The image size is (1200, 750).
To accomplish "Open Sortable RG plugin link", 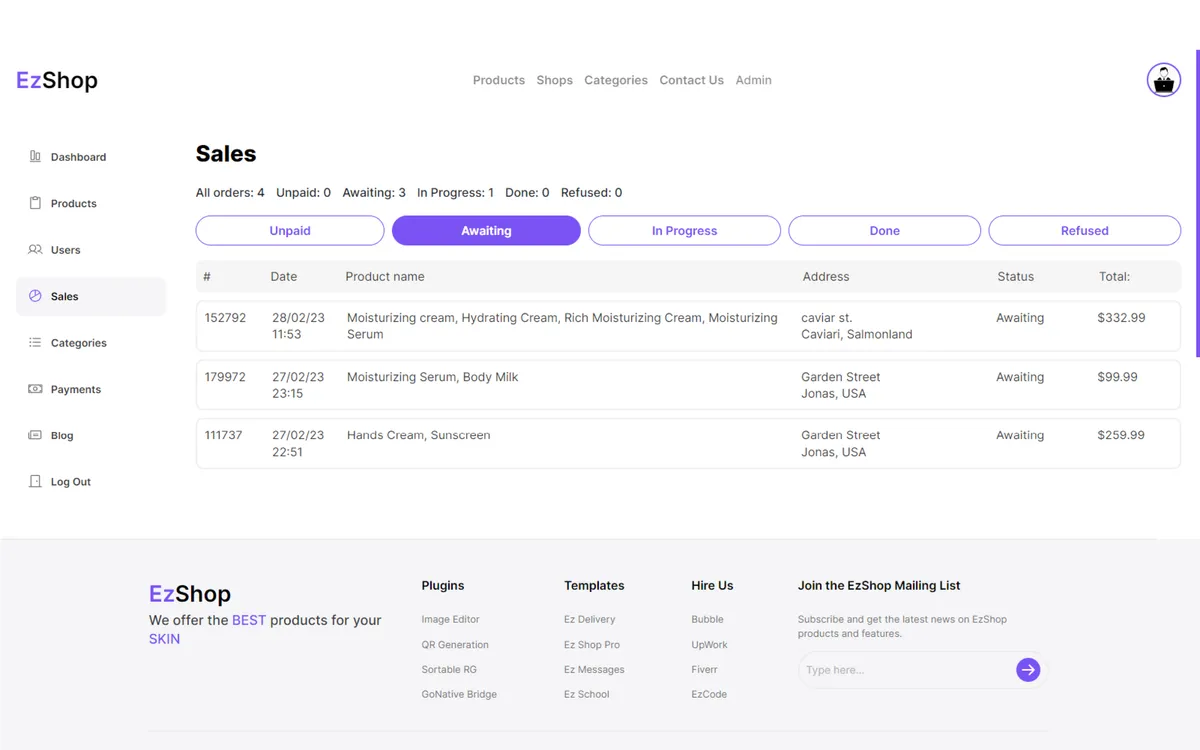I will click(449, 670).
